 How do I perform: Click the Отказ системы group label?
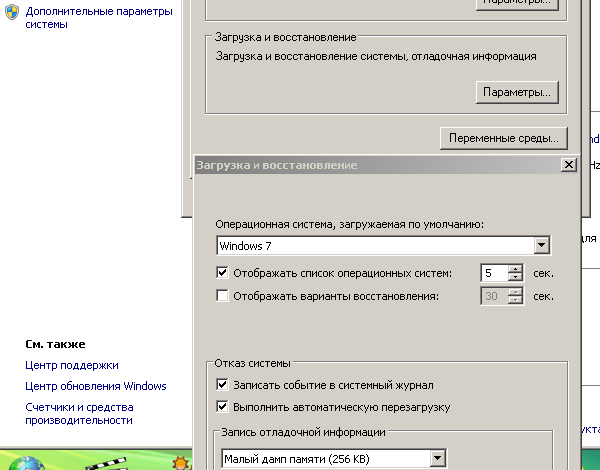253,363
